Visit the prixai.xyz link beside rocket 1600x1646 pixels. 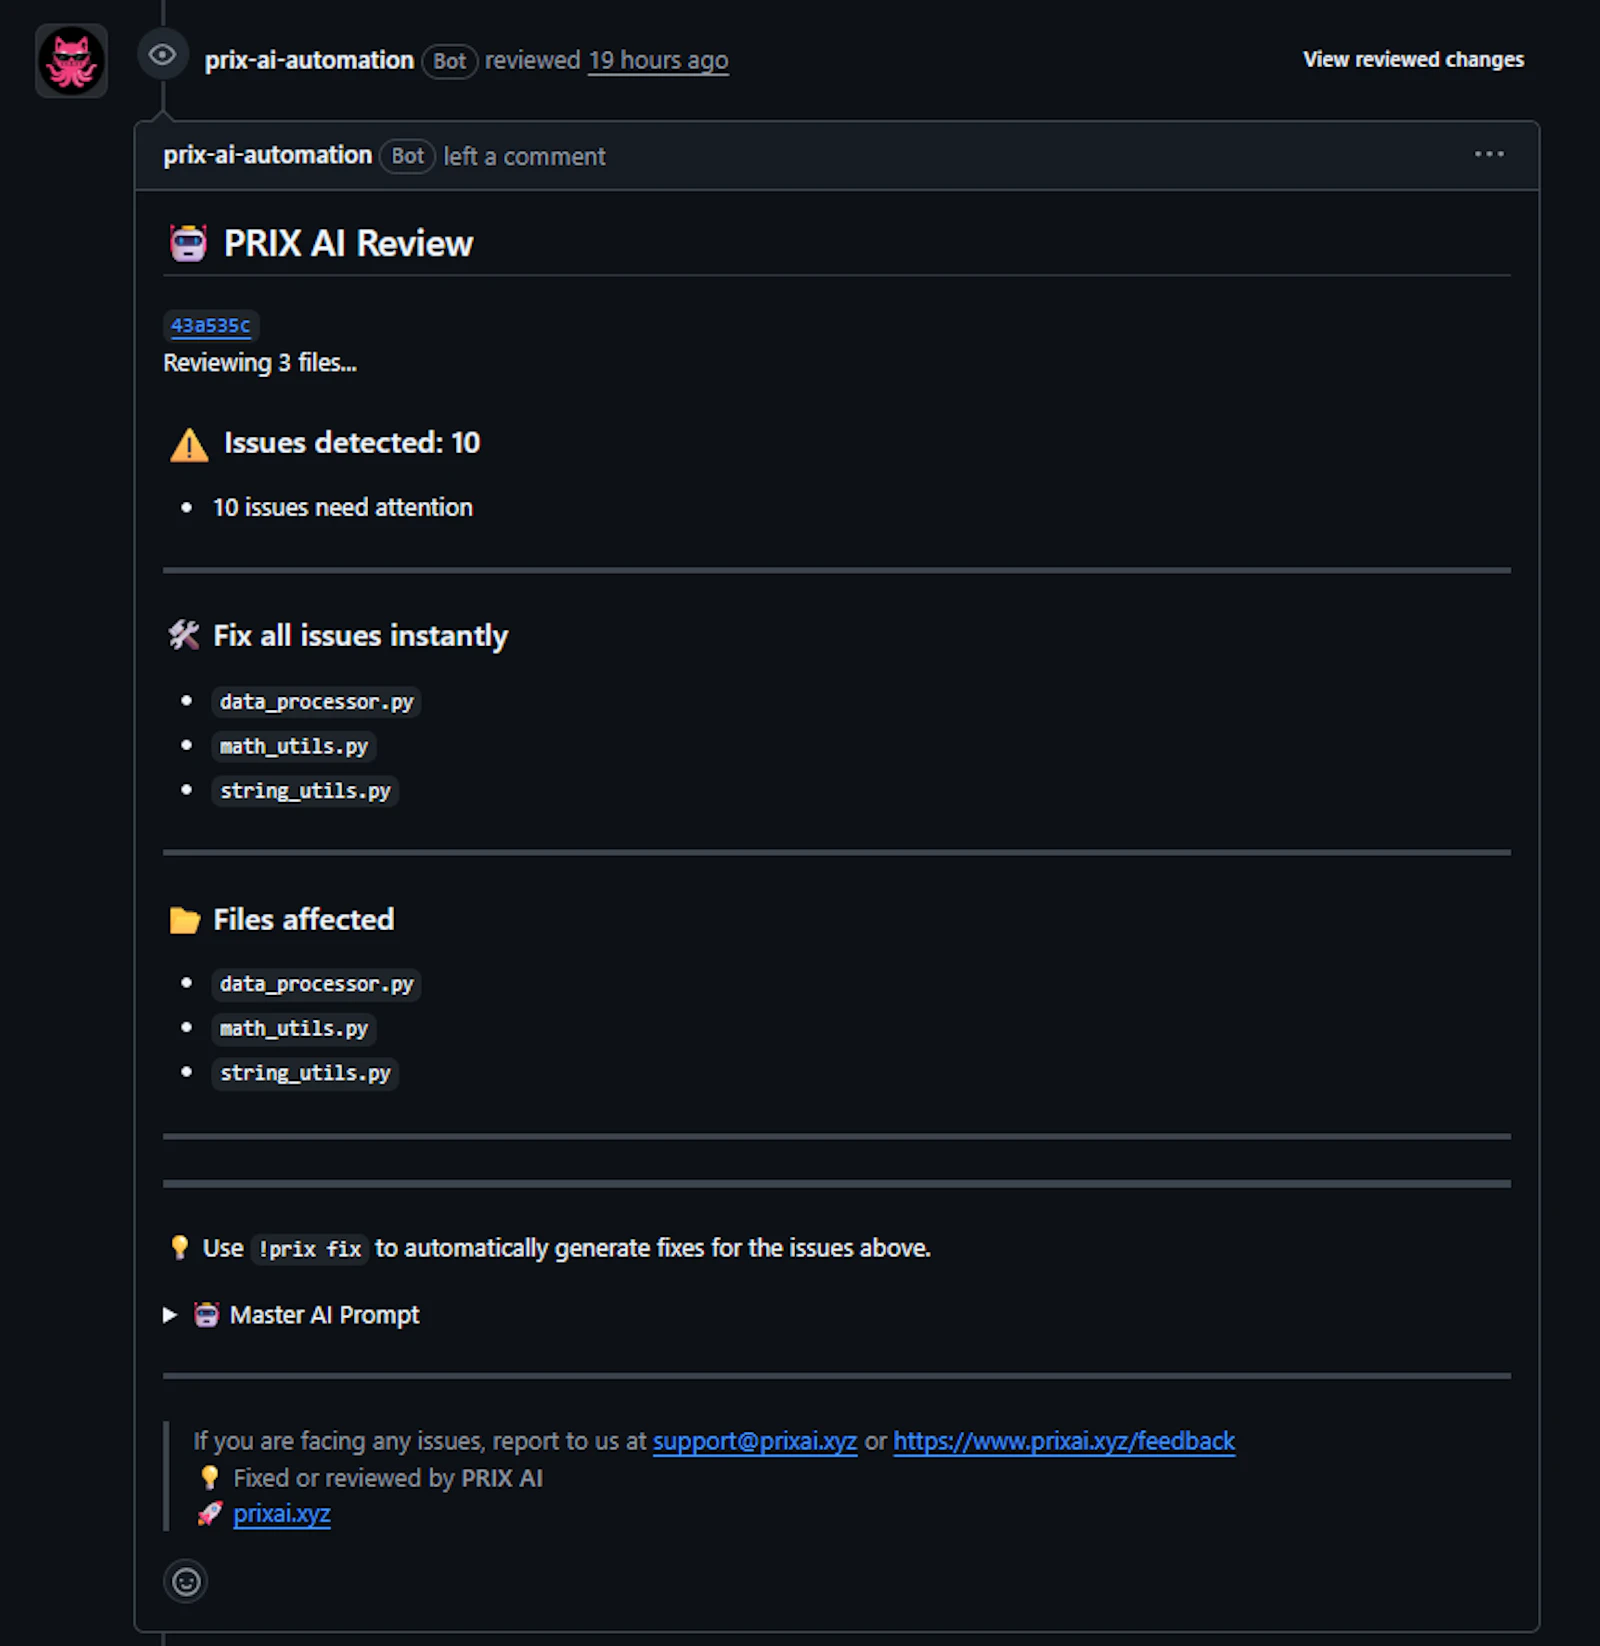[282, 1513]
